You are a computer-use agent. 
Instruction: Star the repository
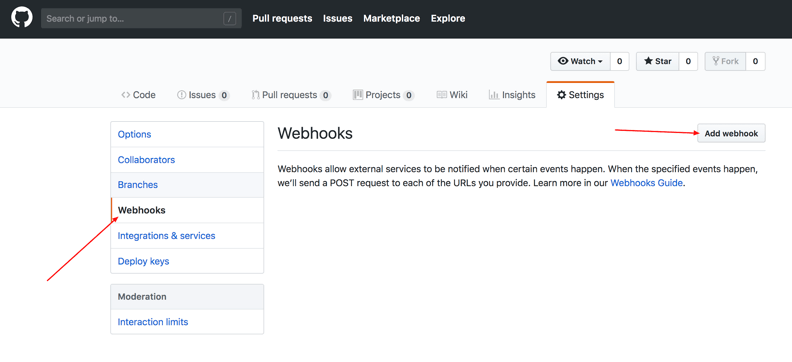click(658, 62)
